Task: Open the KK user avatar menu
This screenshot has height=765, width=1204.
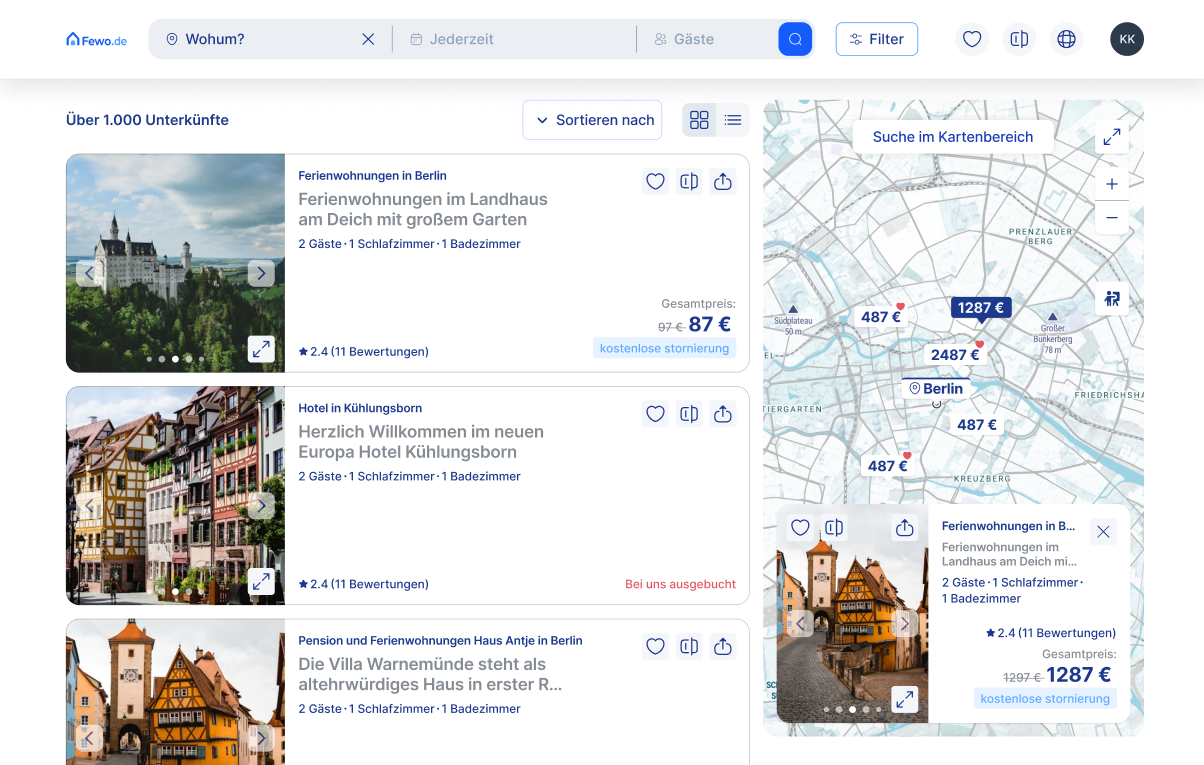Action: click(1127, 39)
